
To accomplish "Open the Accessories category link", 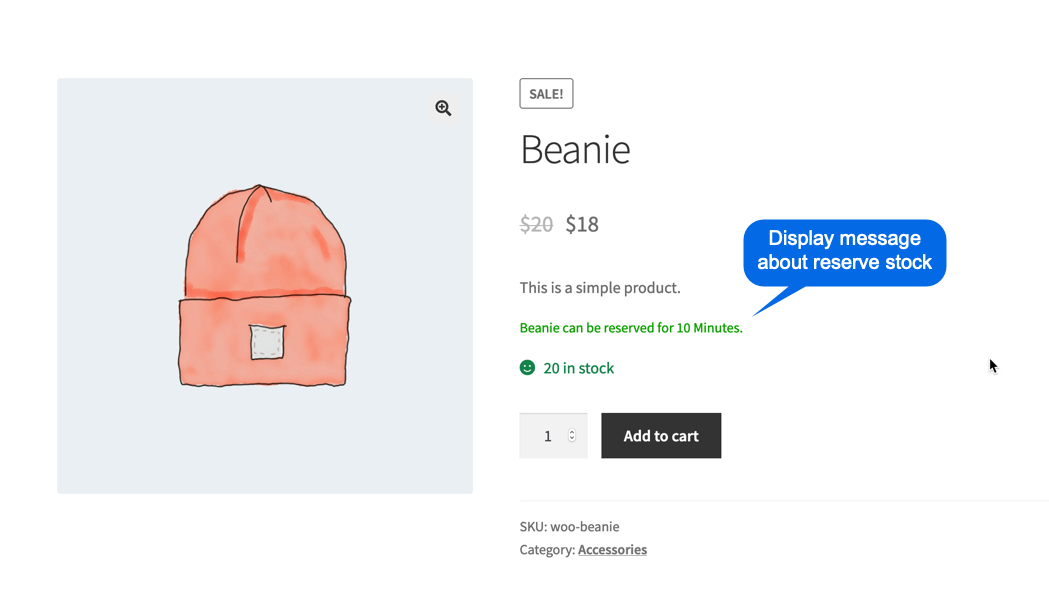I will click(x=612, y=550).
